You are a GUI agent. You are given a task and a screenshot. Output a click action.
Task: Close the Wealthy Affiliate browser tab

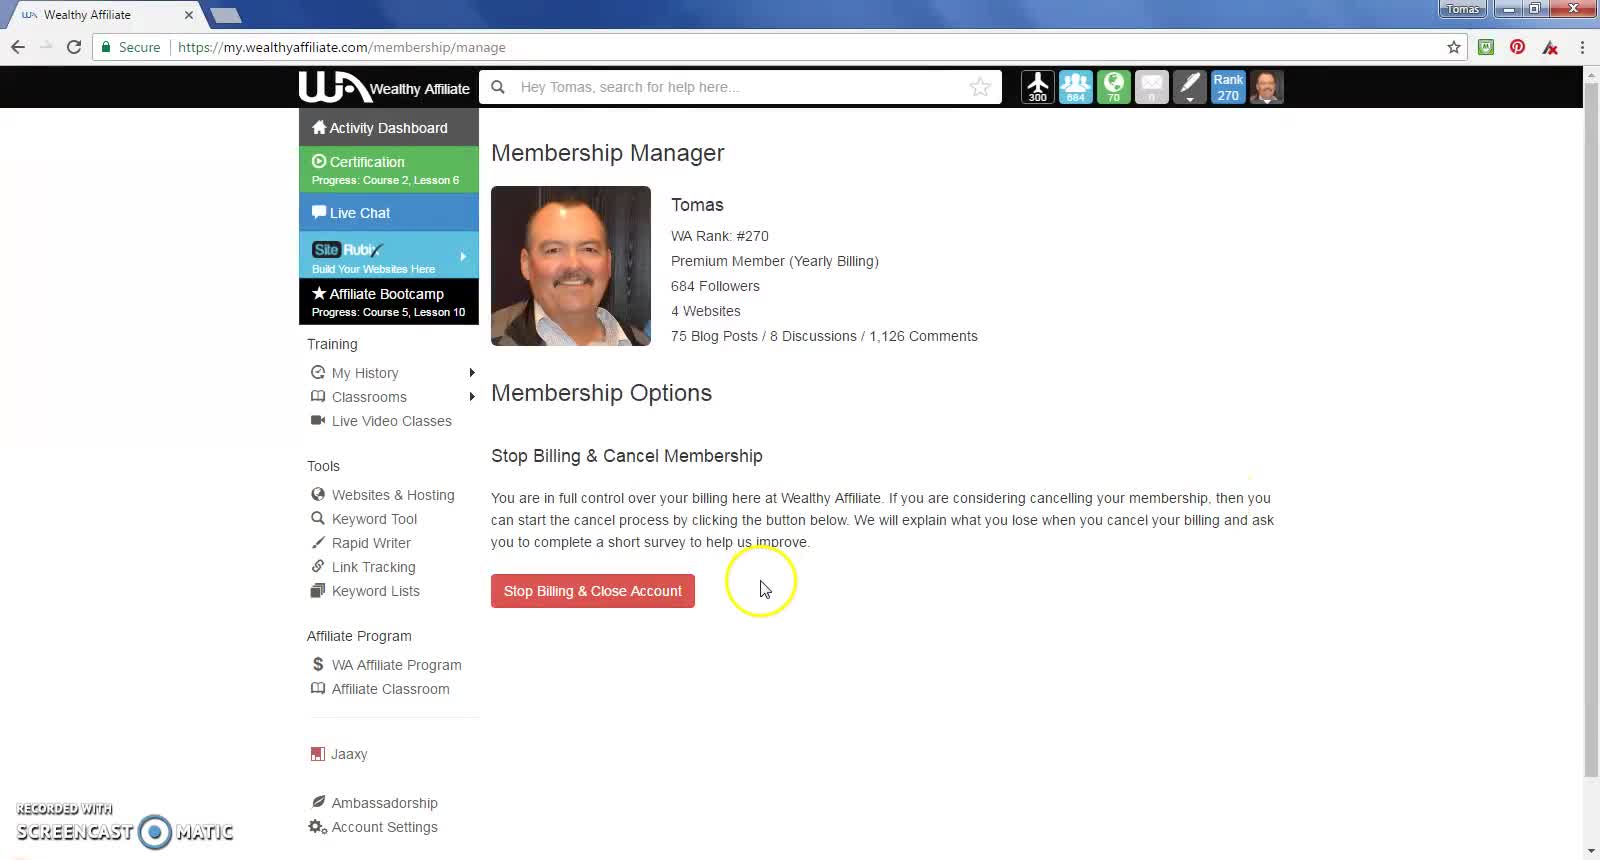tap(188, 15)
